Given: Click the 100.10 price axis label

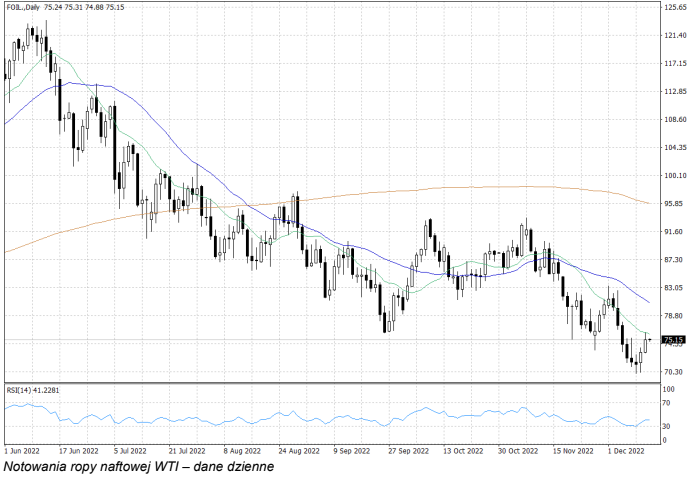Looking at the screenshot, I should (x=674, y=176).
